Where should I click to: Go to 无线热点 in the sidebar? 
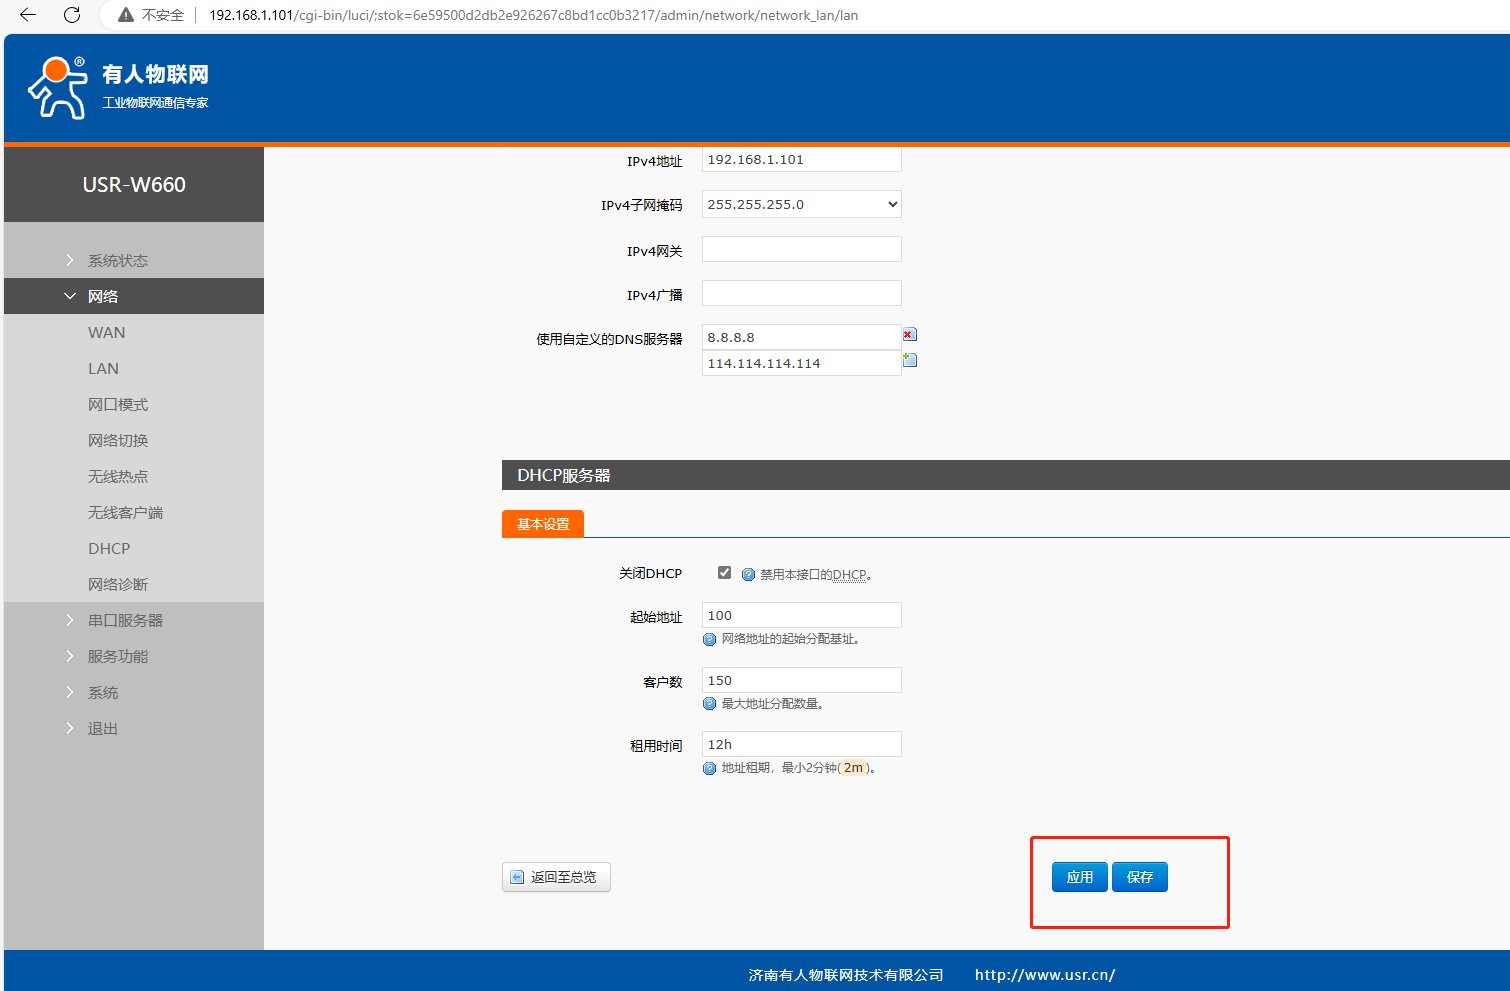pos(118,476)
